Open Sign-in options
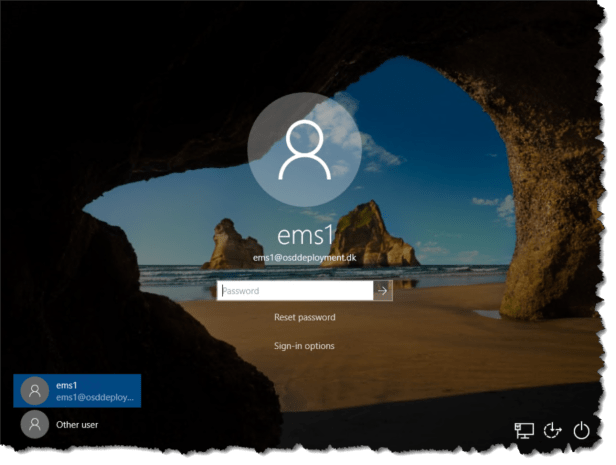The image size is (616, 465). tap(304, 346)
